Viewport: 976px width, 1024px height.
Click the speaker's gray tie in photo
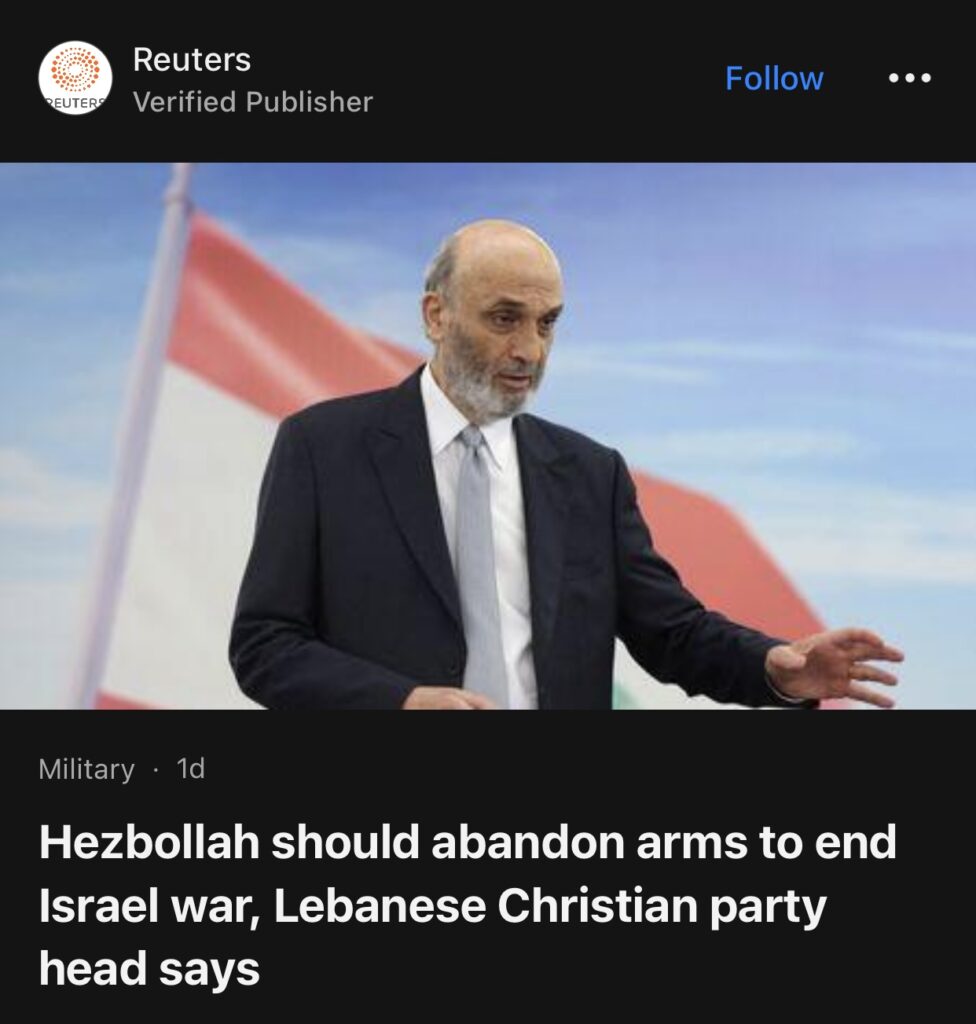pyautogui.click(x=480, y=562)
